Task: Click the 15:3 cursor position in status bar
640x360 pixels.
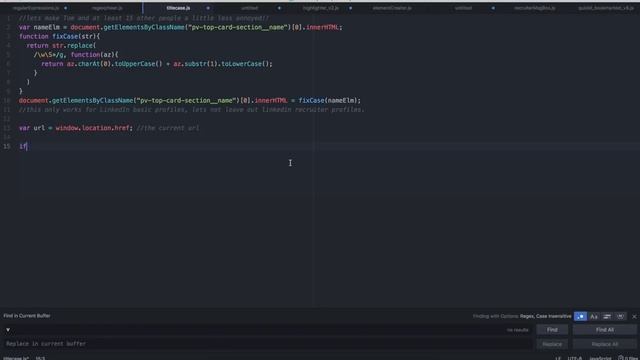Action: pyautogui.click(x=40, y=358)
